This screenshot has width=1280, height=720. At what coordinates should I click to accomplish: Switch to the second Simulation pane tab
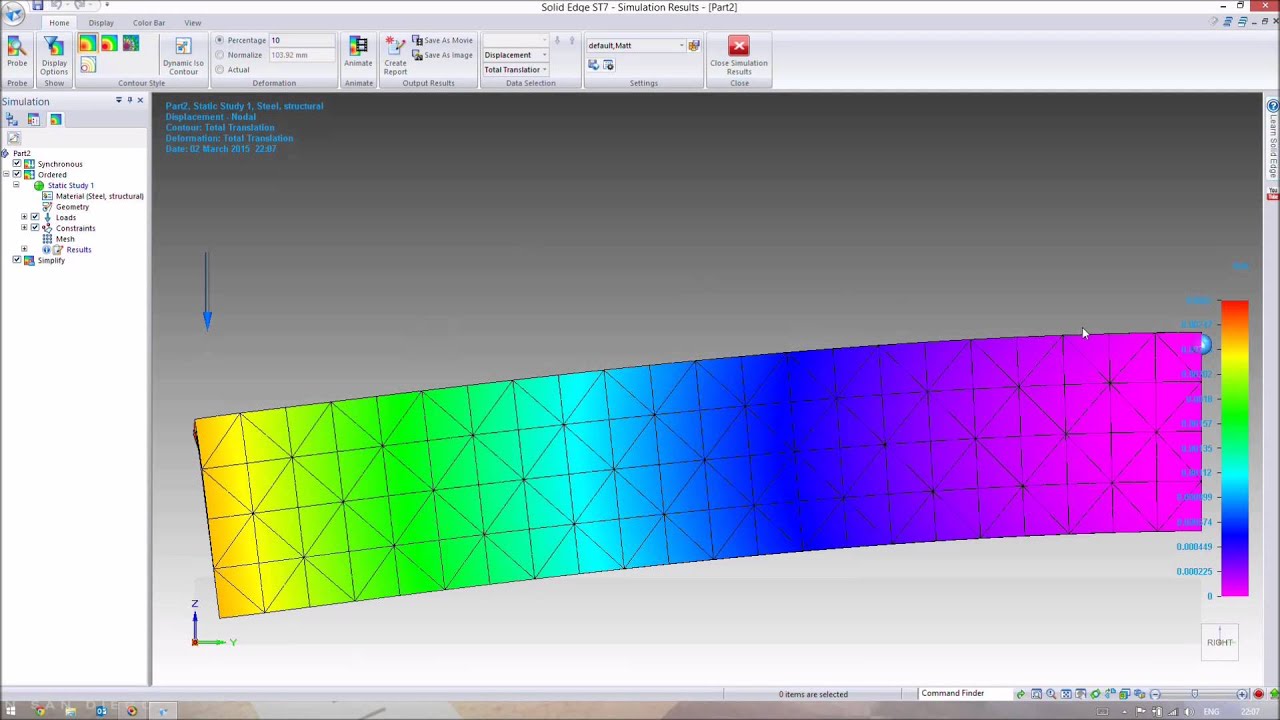34,120
